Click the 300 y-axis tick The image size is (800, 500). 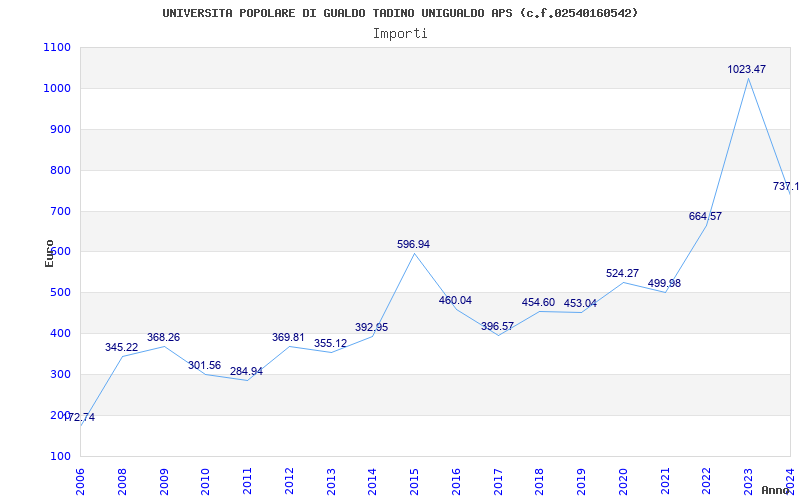[60, 374]
